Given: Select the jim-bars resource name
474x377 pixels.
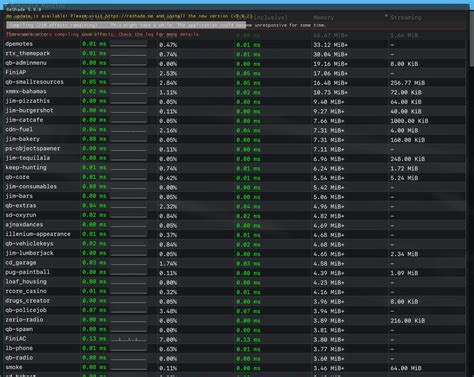Looking at the screenshot, I should click(x=19, y=196).
